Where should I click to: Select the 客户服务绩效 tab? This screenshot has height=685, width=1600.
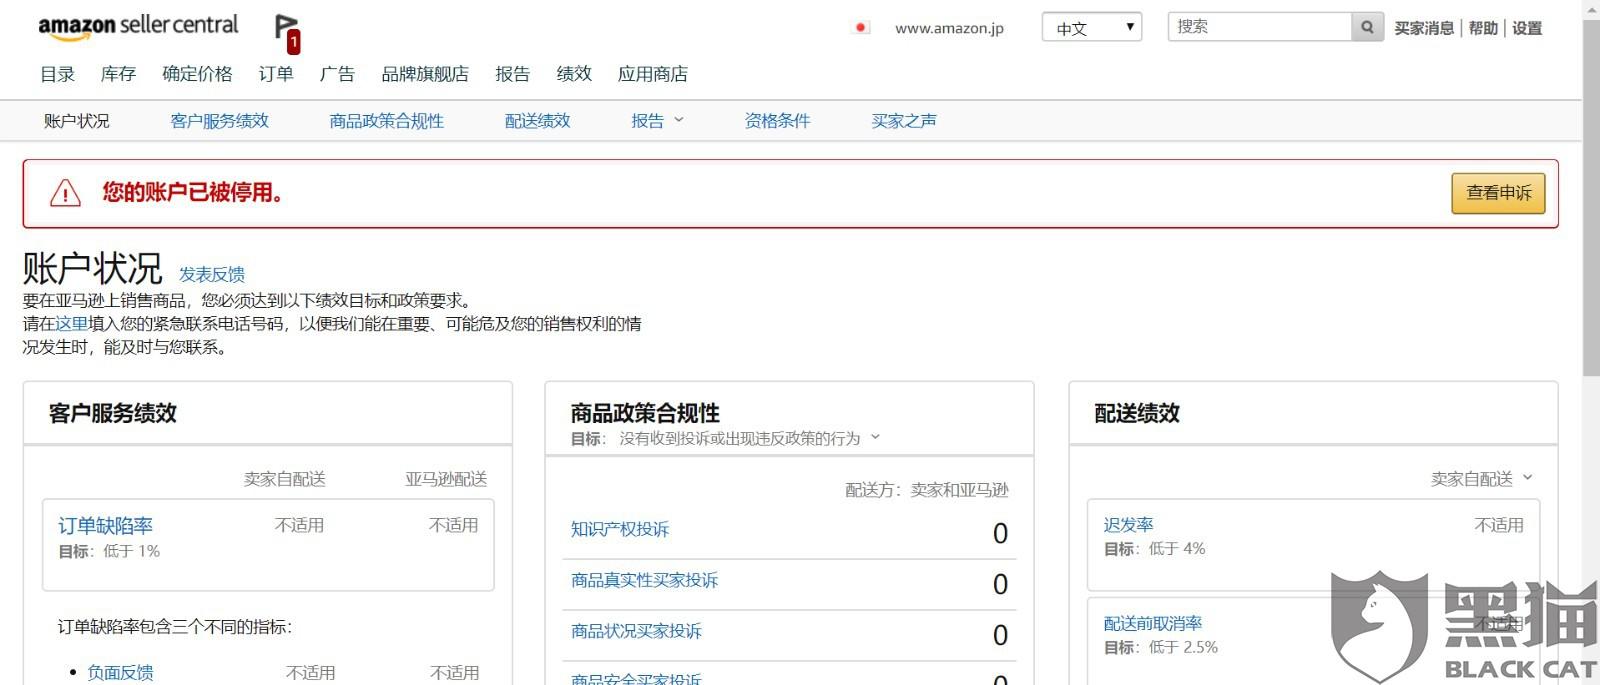[x=220, y=121]
